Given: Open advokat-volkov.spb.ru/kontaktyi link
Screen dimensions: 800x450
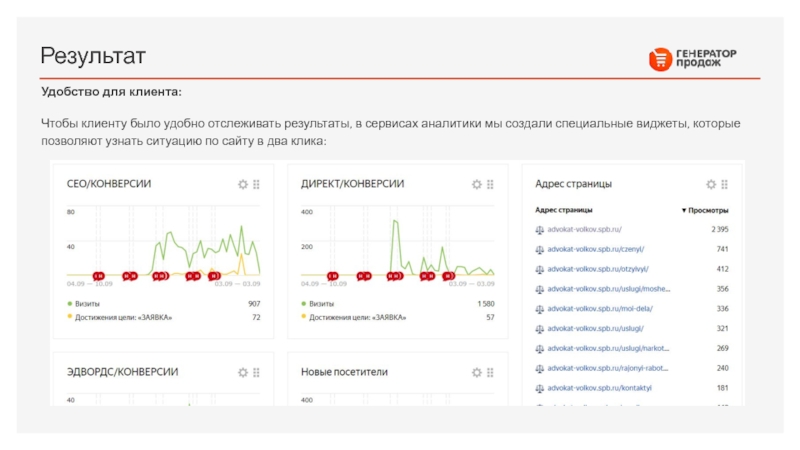Looking at the screenshot, I should [599, 388].
